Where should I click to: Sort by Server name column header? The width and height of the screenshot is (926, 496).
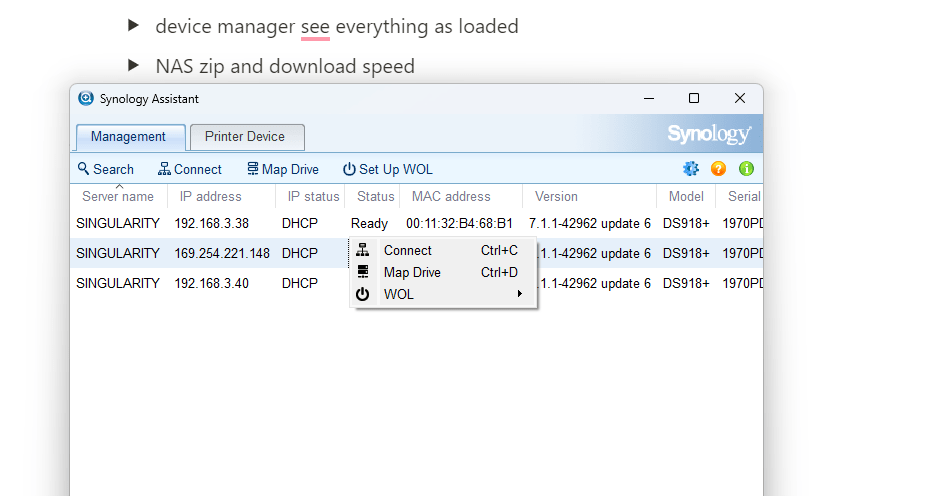point(118,197)
